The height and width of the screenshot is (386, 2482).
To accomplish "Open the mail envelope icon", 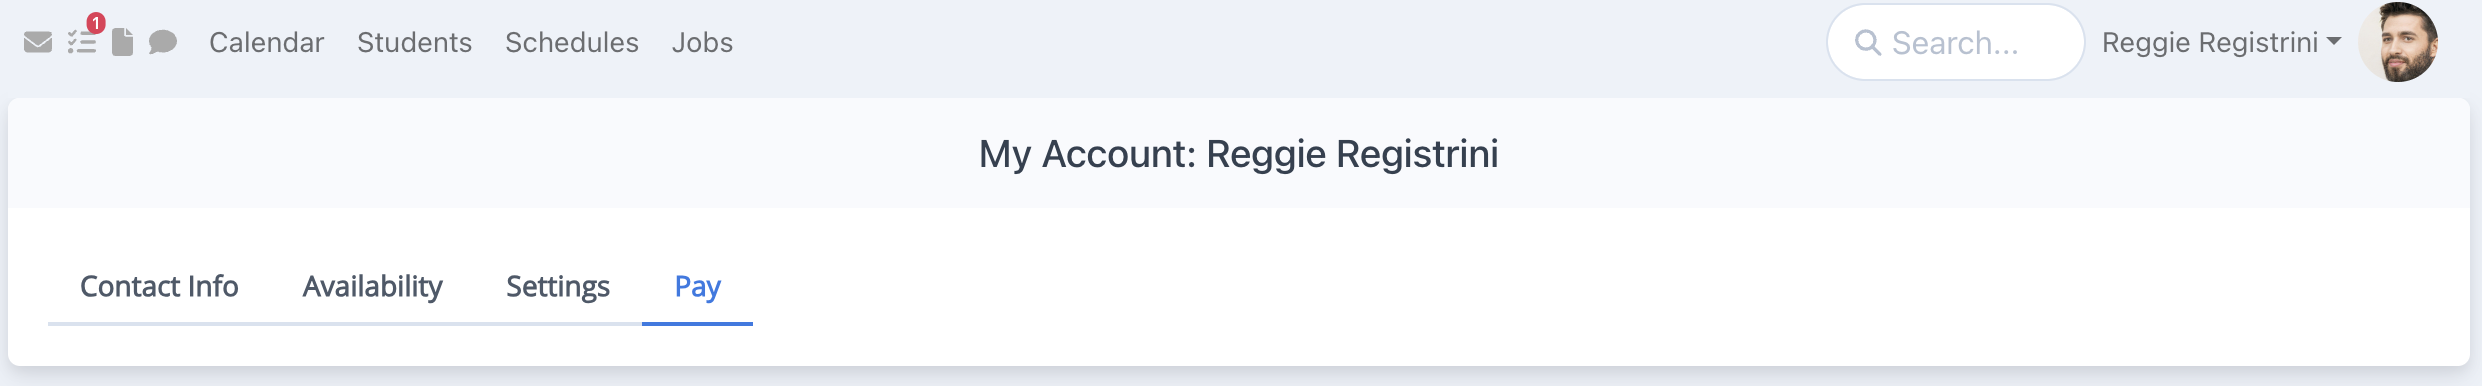I will coord(38,42).
